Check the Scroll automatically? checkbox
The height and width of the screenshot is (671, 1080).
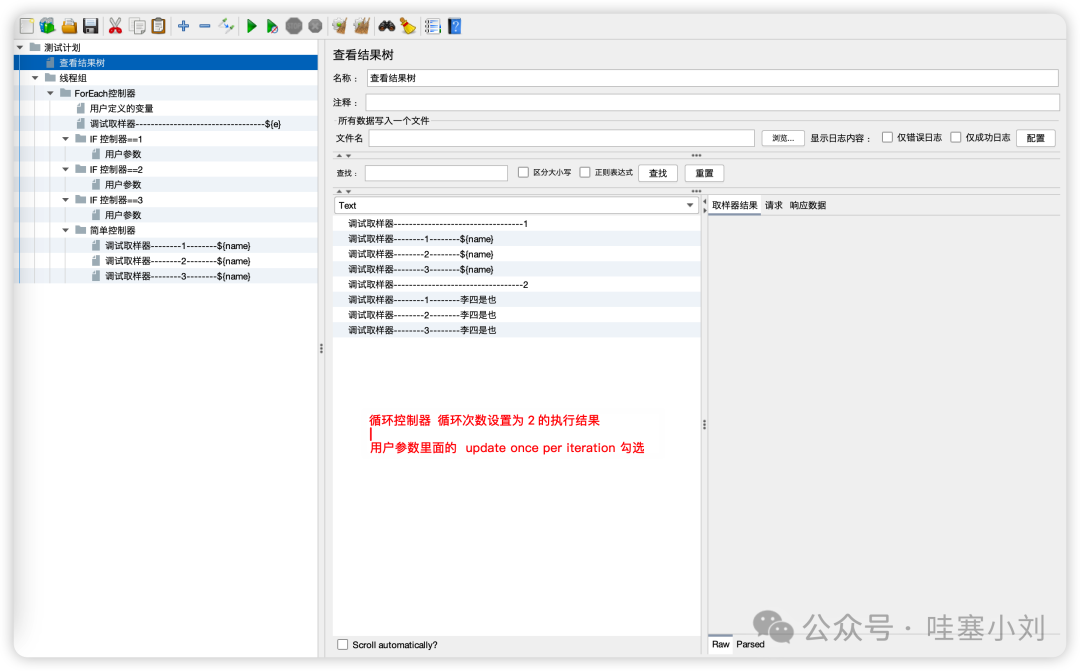(342, 644)
